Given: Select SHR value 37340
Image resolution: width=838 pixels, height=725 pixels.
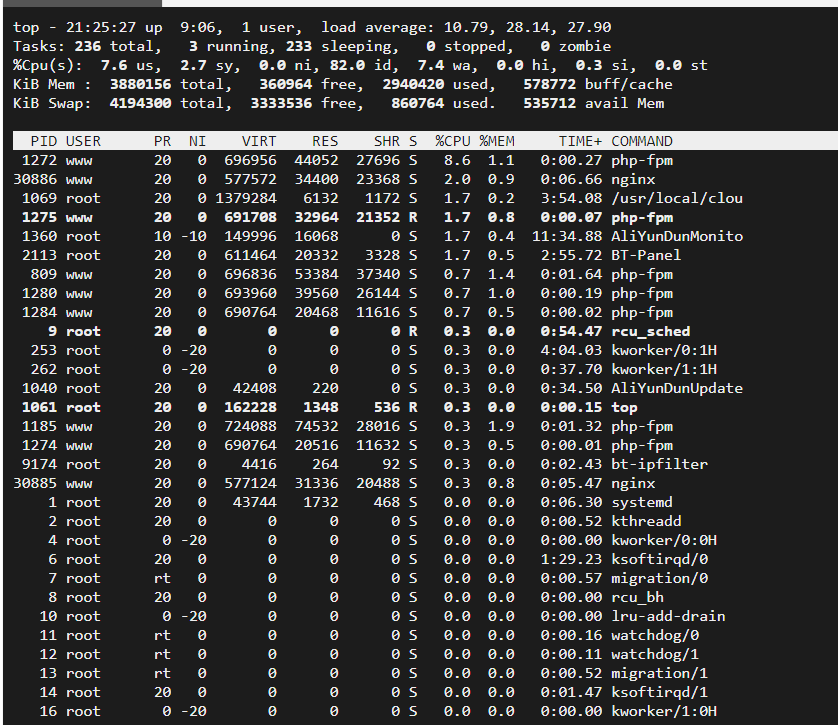Looking at the screenshot, I should [x=378, y=274].
